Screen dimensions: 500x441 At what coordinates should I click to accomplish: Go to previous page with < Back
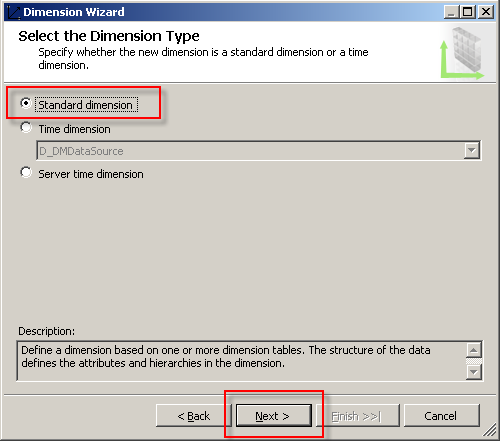point(193,416)
